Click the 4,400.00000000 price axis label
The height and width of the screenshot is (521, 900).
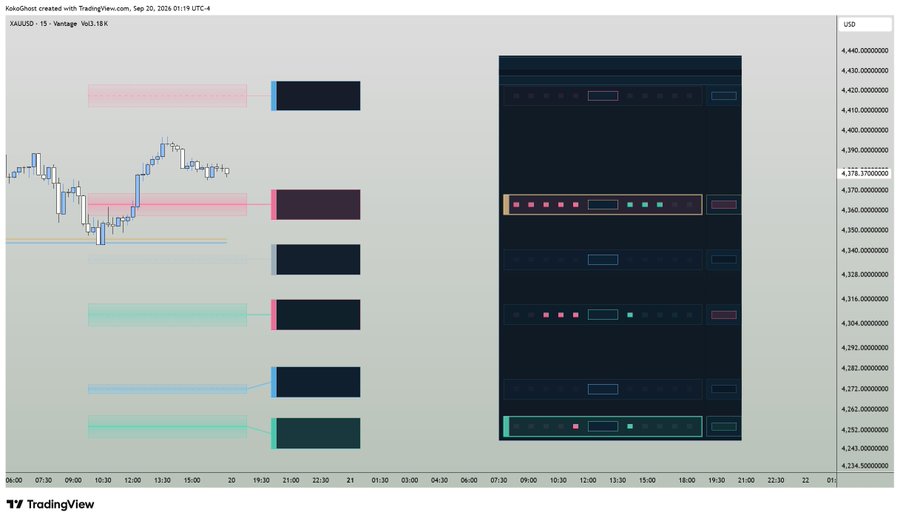864,130
